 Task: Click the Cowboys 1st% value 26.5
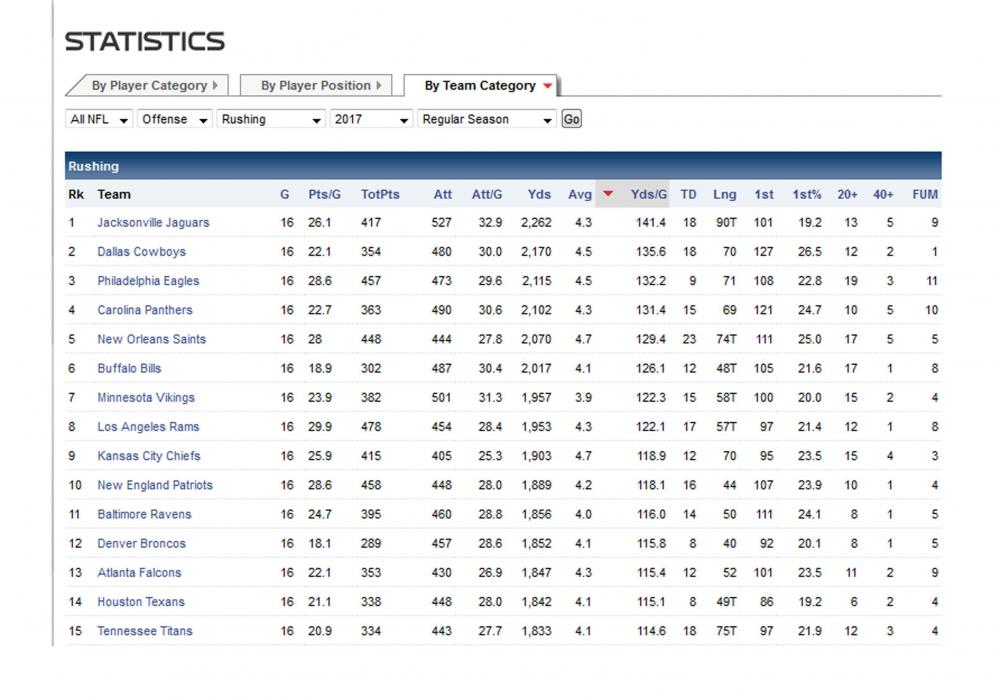pyautogui.click(x=809, y=252)
